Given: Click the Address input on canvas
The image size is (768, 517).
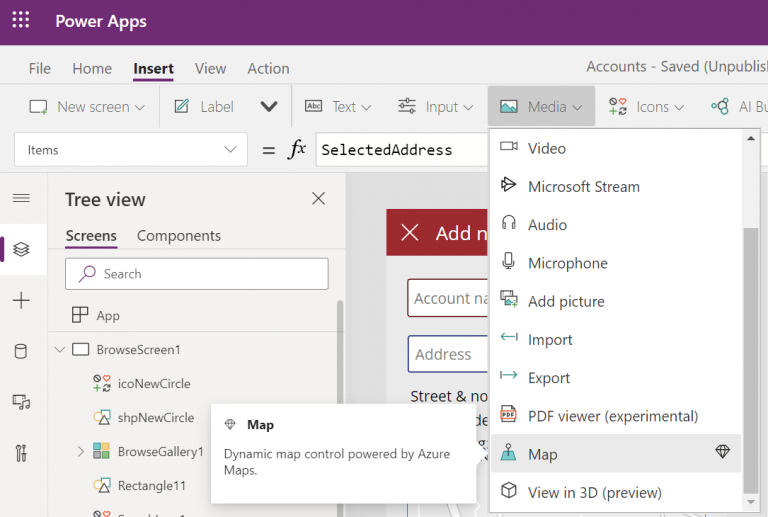Looking at the screenshot, I should (x=448, y=354).
